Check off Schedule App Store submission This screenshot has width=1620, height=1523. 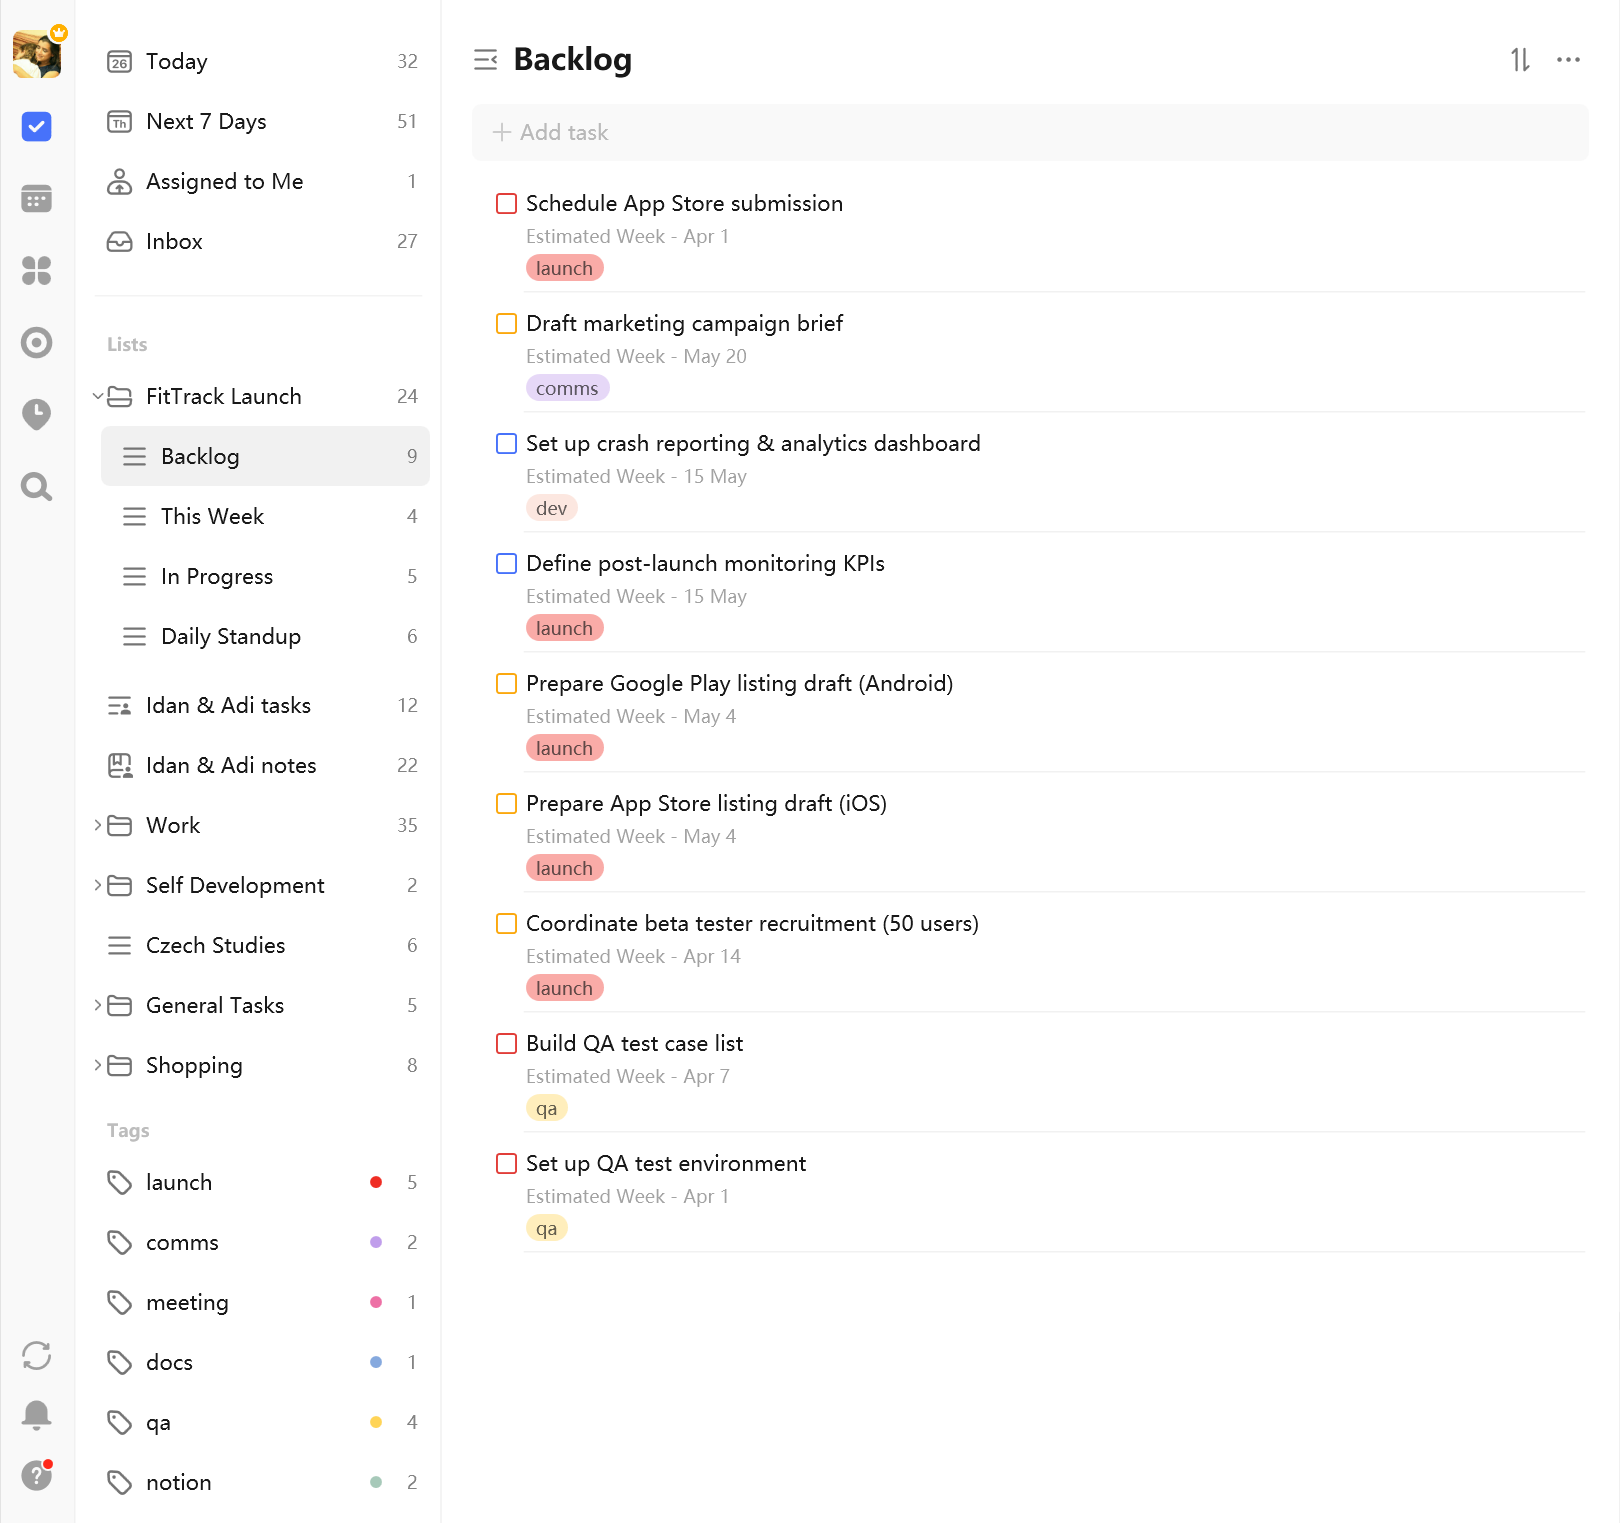pos(507,204)
